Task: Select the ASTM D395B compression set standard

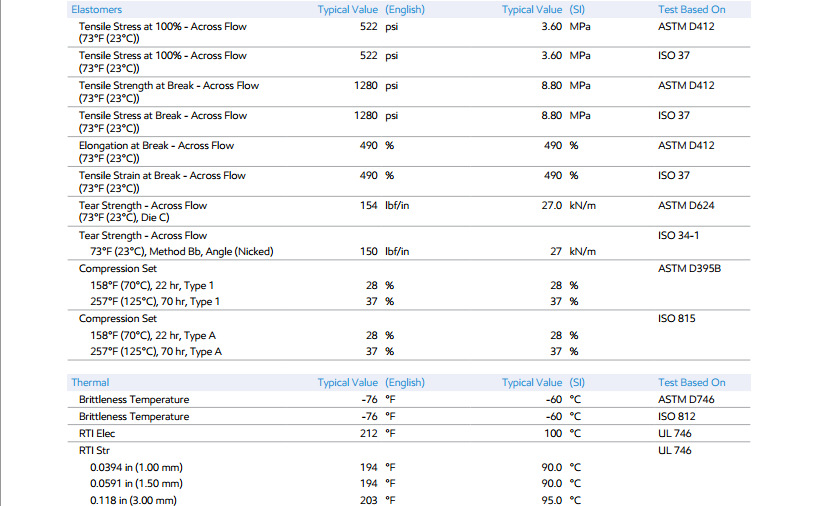Action: point(689,268)
